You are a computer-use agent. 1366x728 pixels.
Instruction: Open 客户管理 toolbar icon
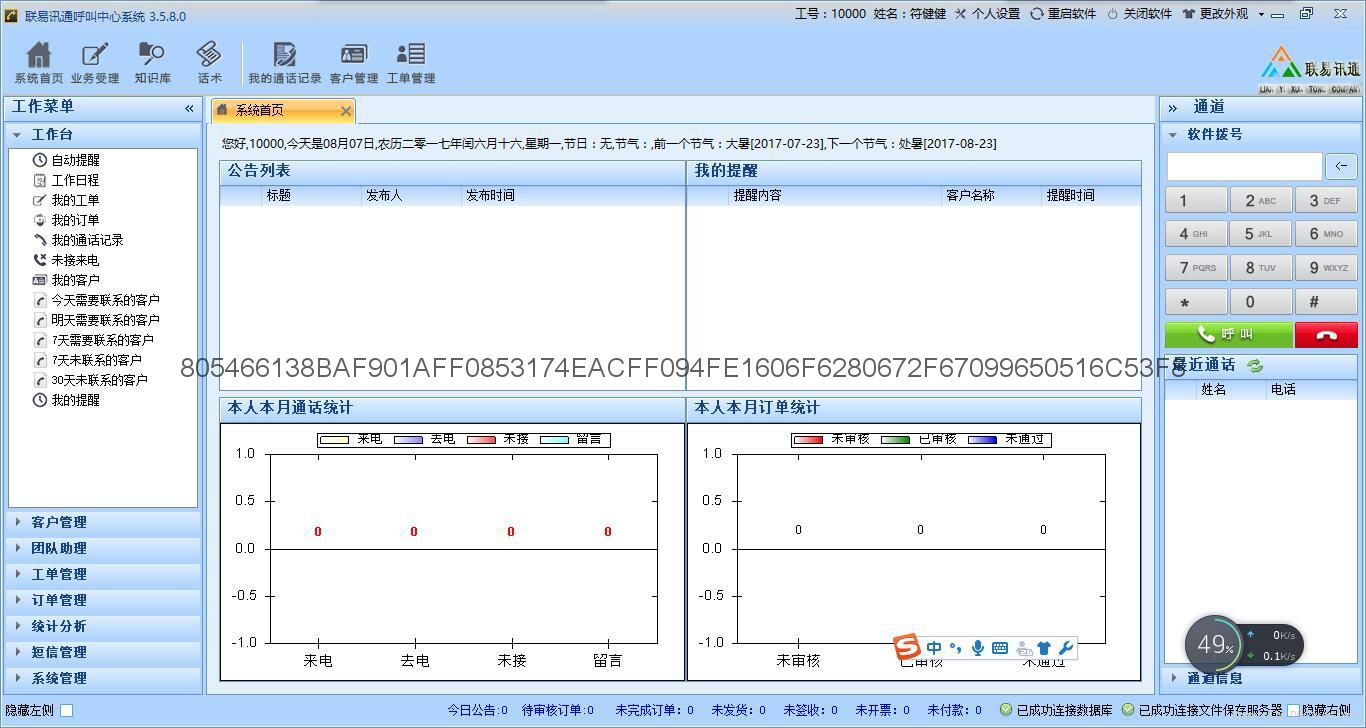click(x=354, y=62)
